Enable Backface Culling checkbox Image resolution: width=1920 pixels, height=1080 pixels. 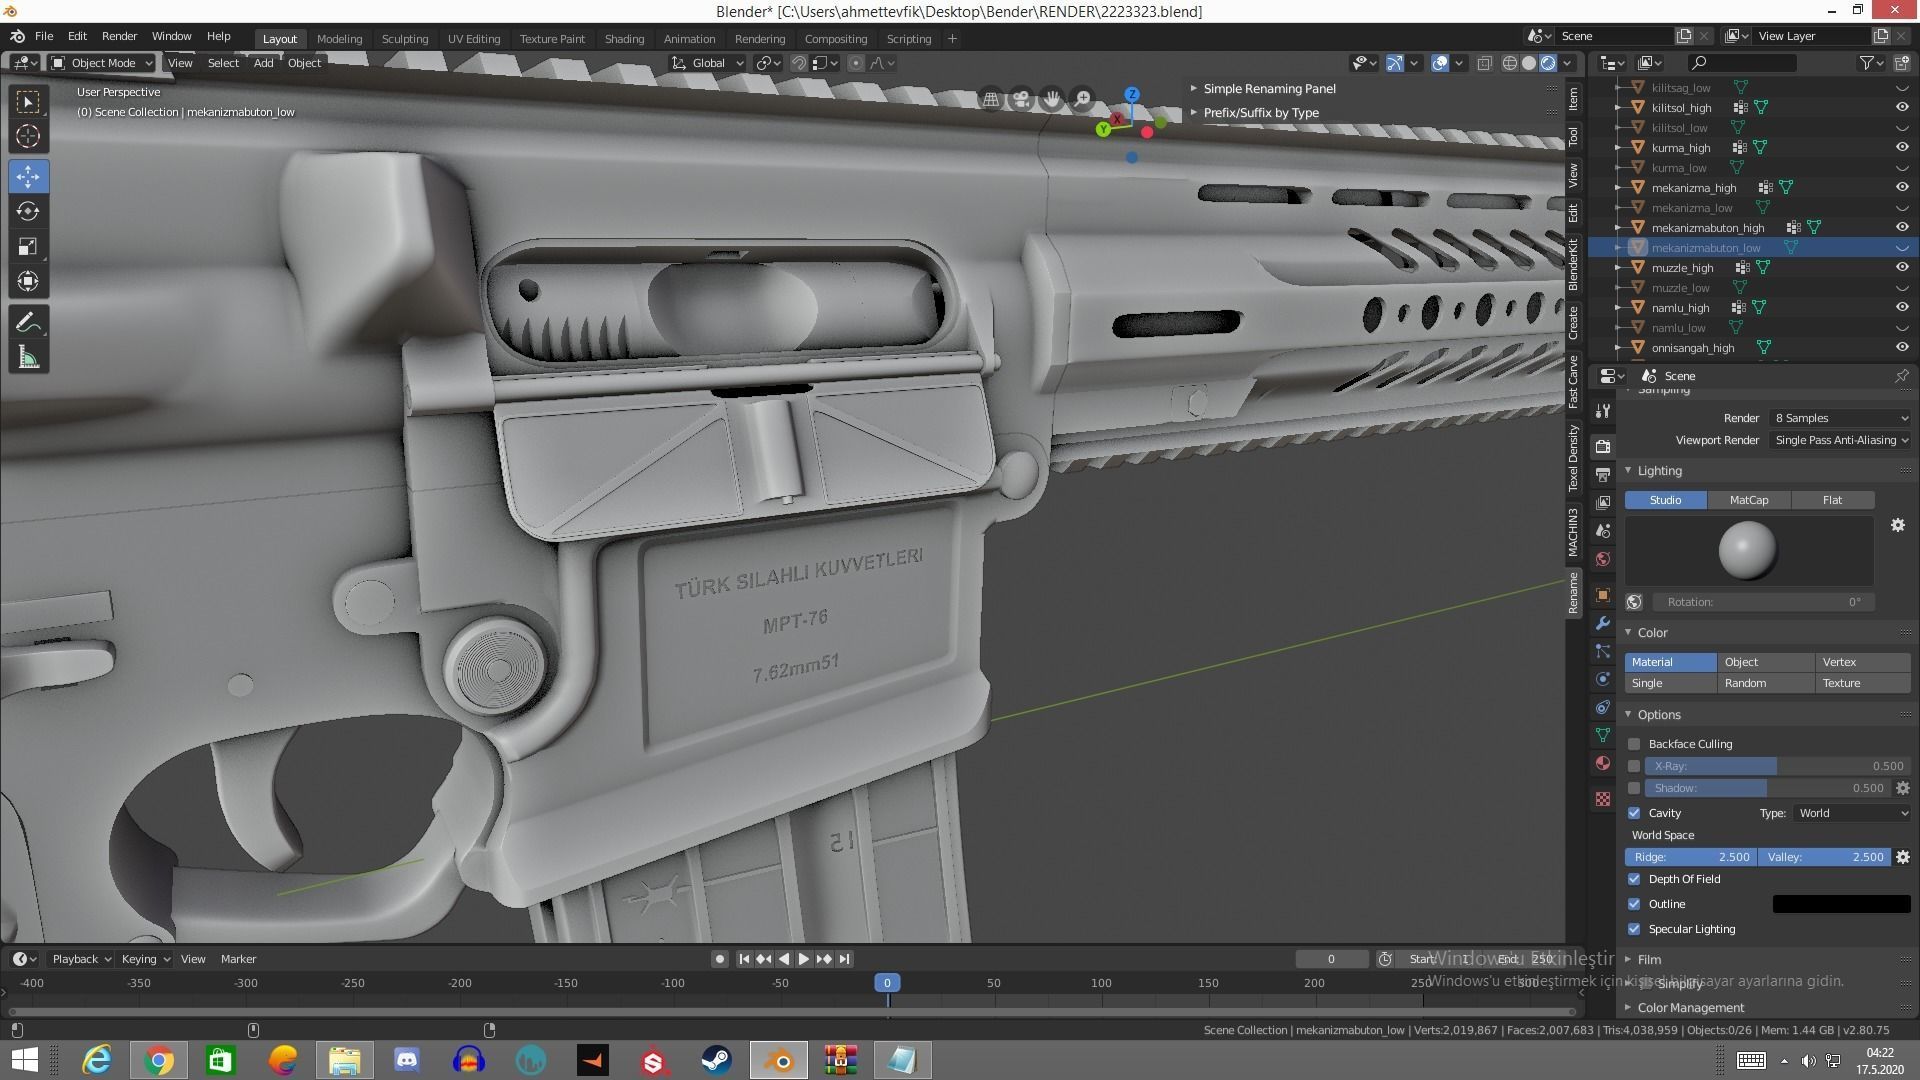tap(1634, 744)
